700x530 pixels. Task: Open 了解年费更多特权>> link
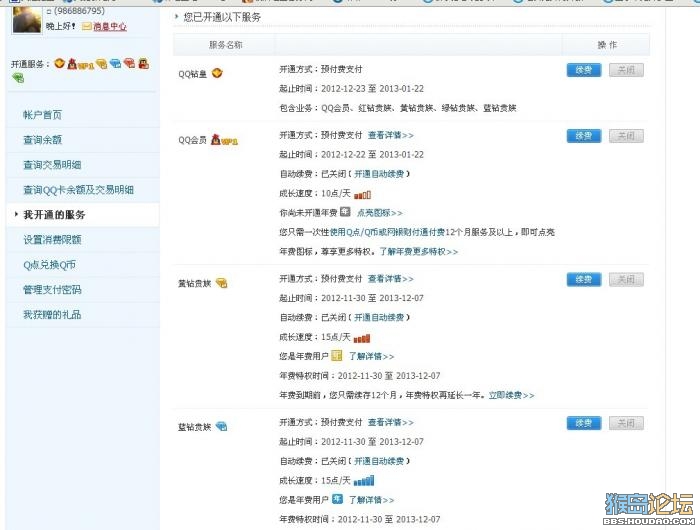point(419,252)
